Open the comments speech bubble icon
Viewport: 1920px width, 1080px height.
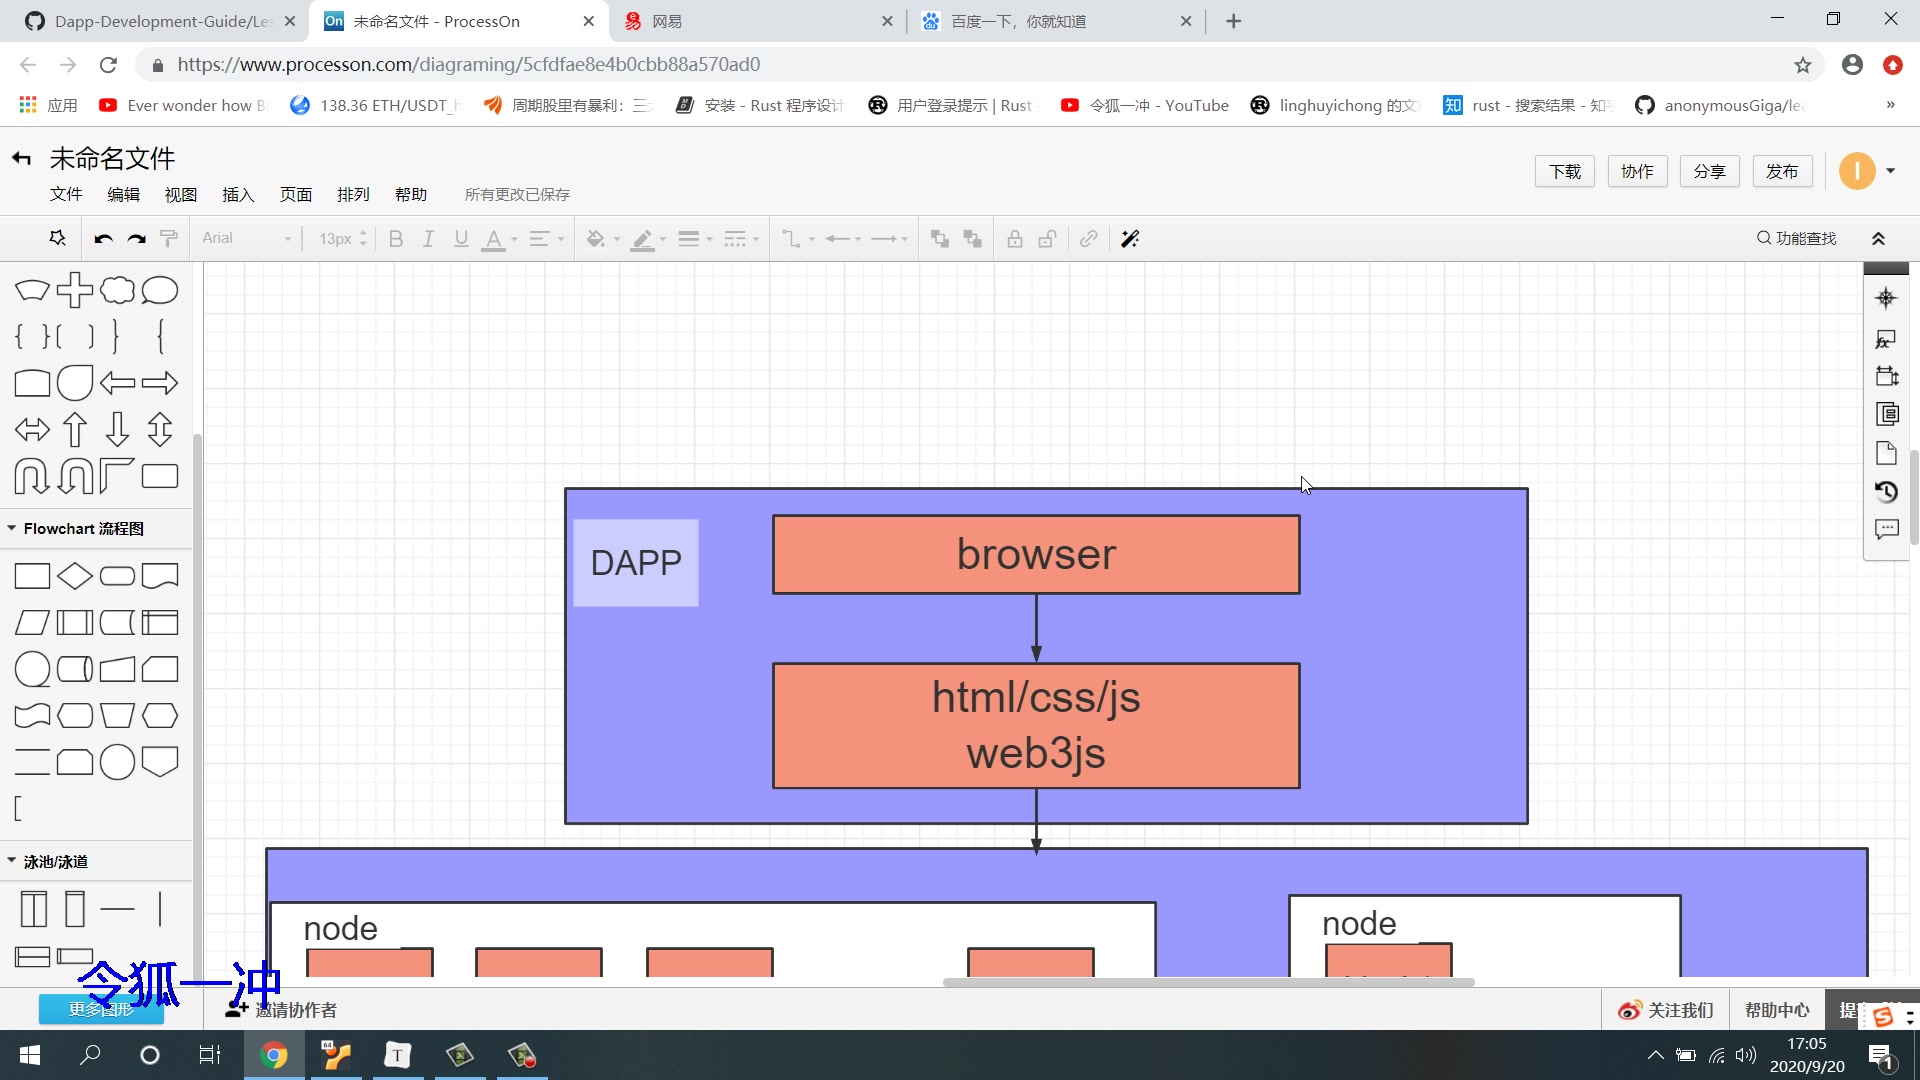click(1886, 529)
